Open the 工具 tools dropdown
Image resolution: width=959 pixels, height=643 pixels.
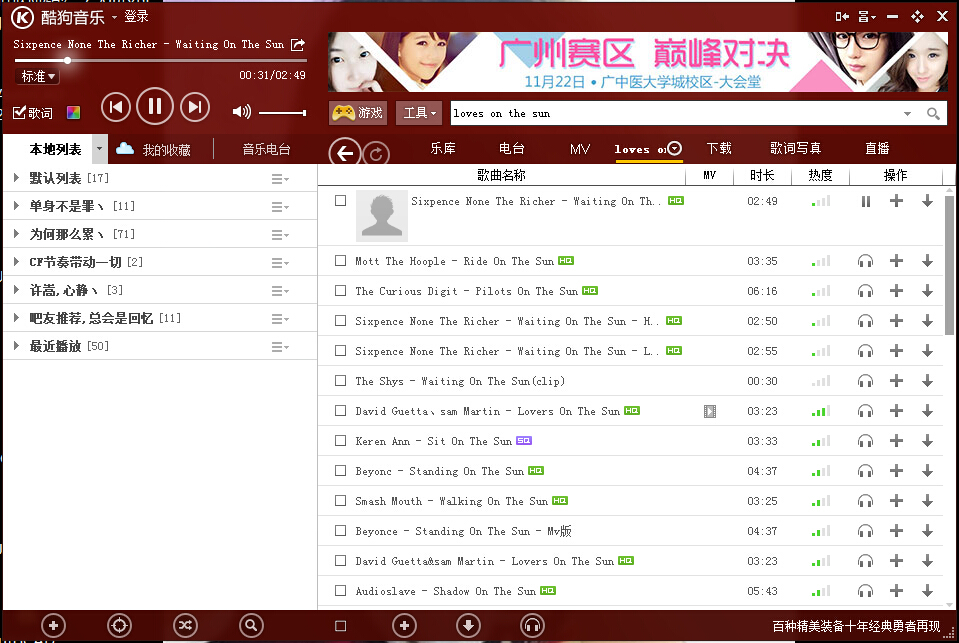pyautogui.click(x=419, y=113)
